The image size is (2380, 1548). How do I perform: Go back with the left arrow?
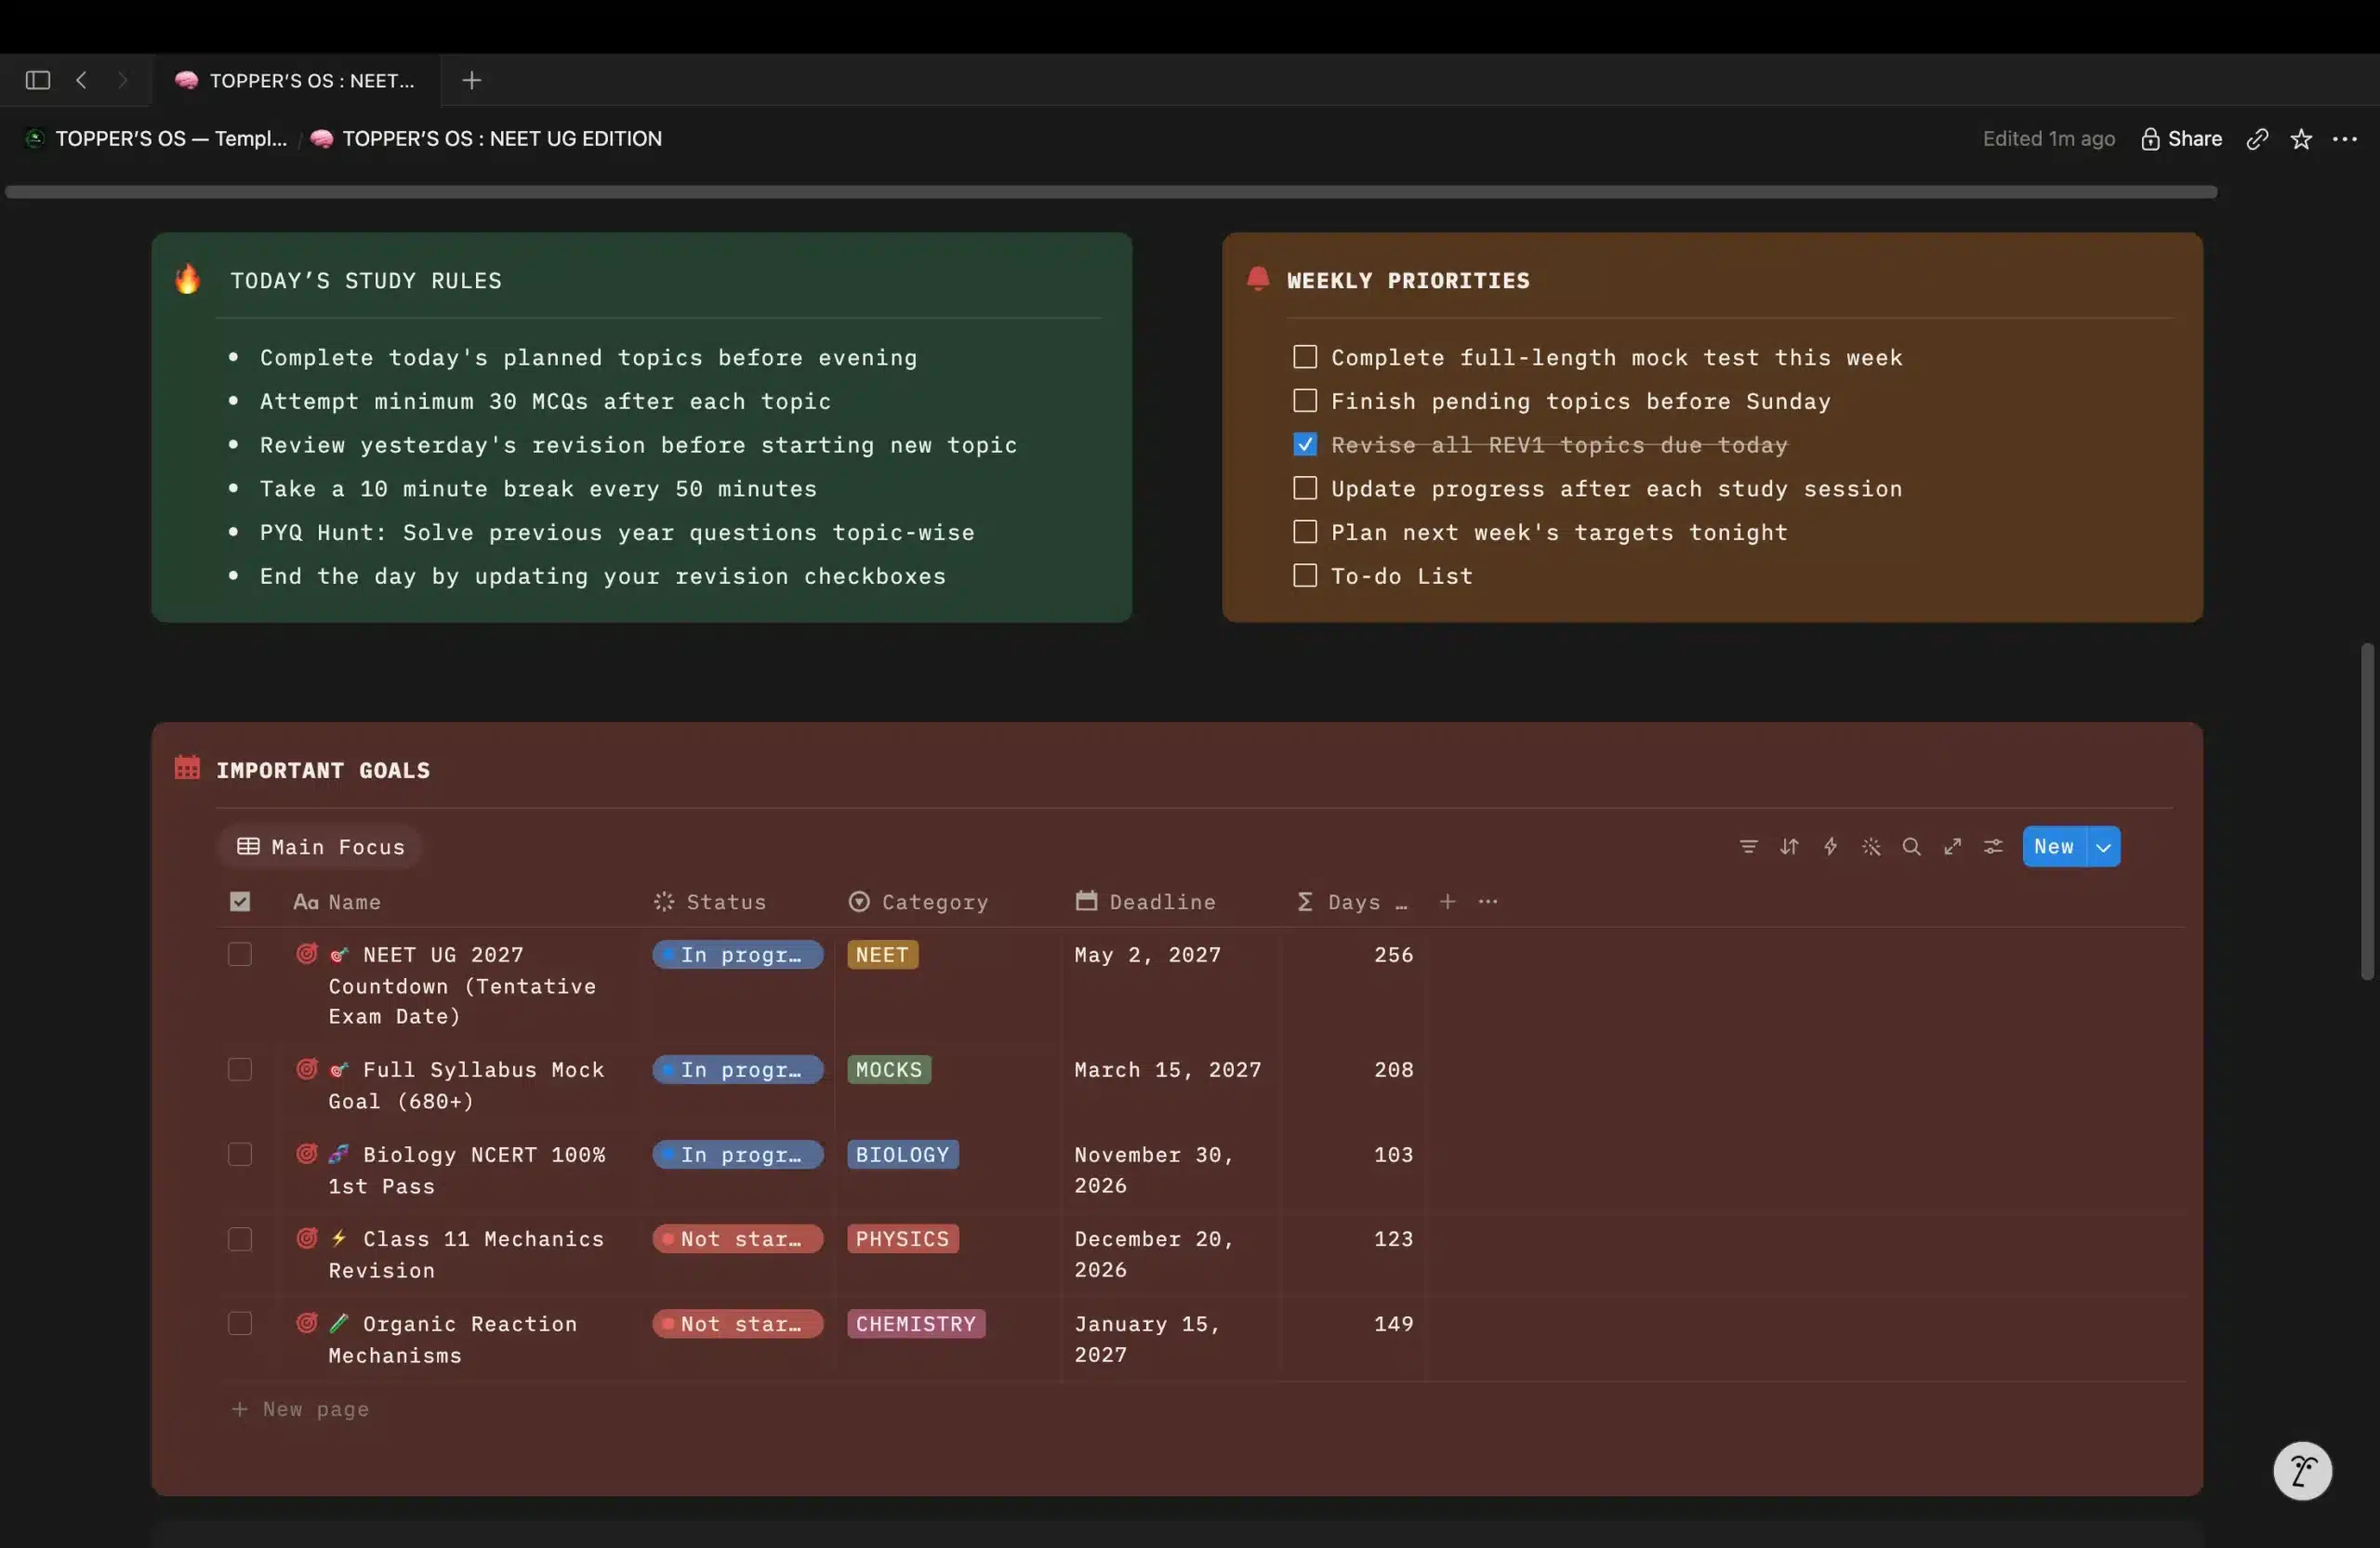(82, 80)
